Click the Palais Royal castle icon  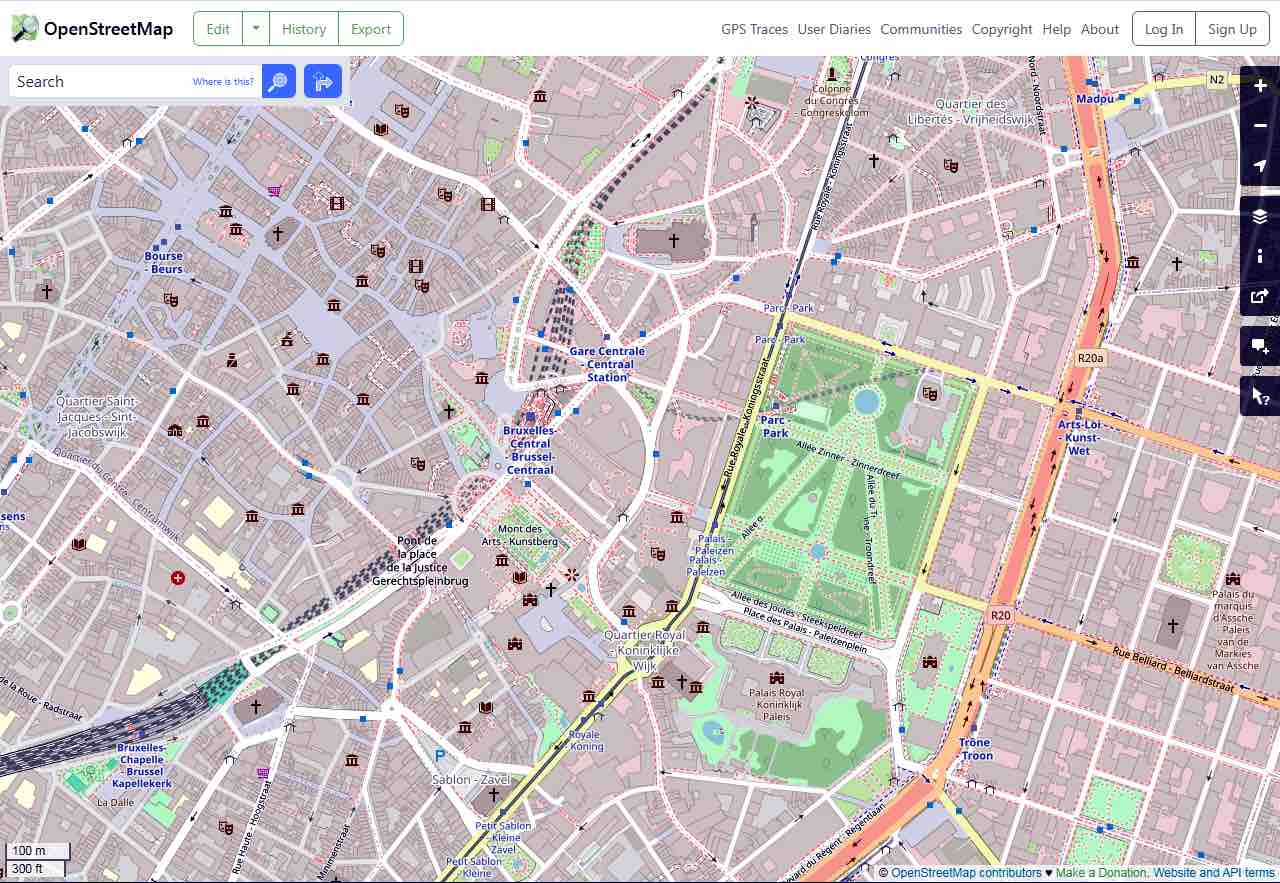pyautogui.click(x=777, y=677)
